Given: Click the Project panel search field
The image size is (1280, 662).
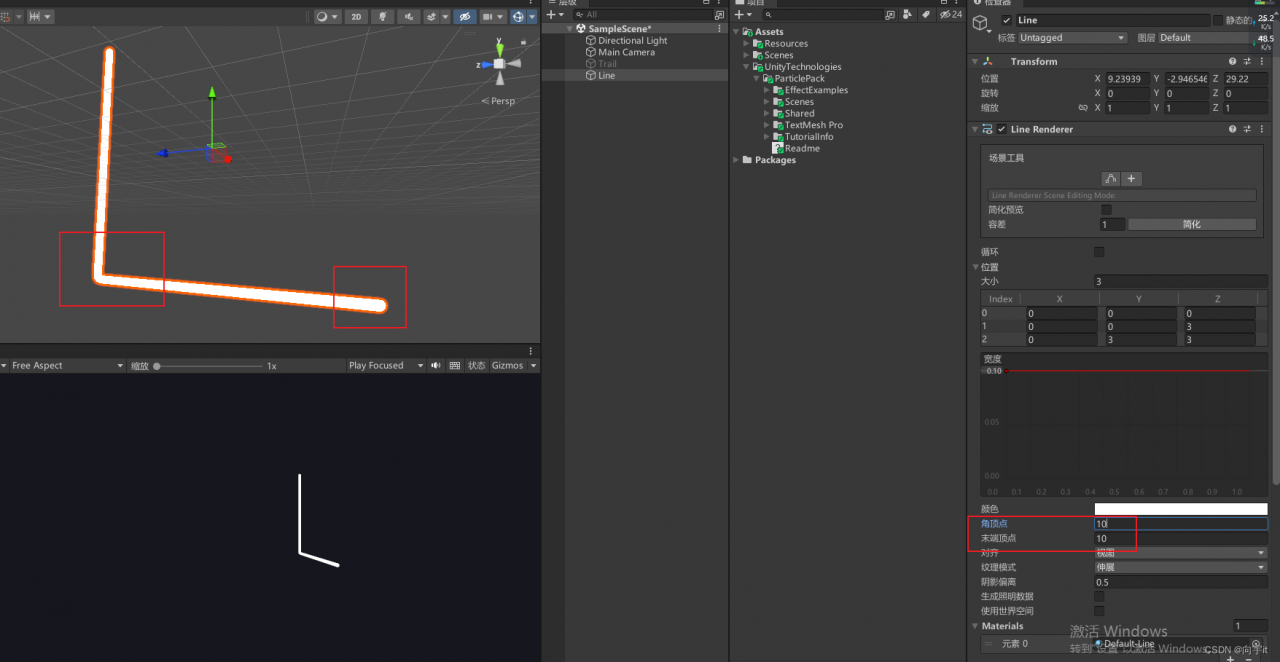Looking at the screenshot, I should pyautogui.click(x=822, y=15).
